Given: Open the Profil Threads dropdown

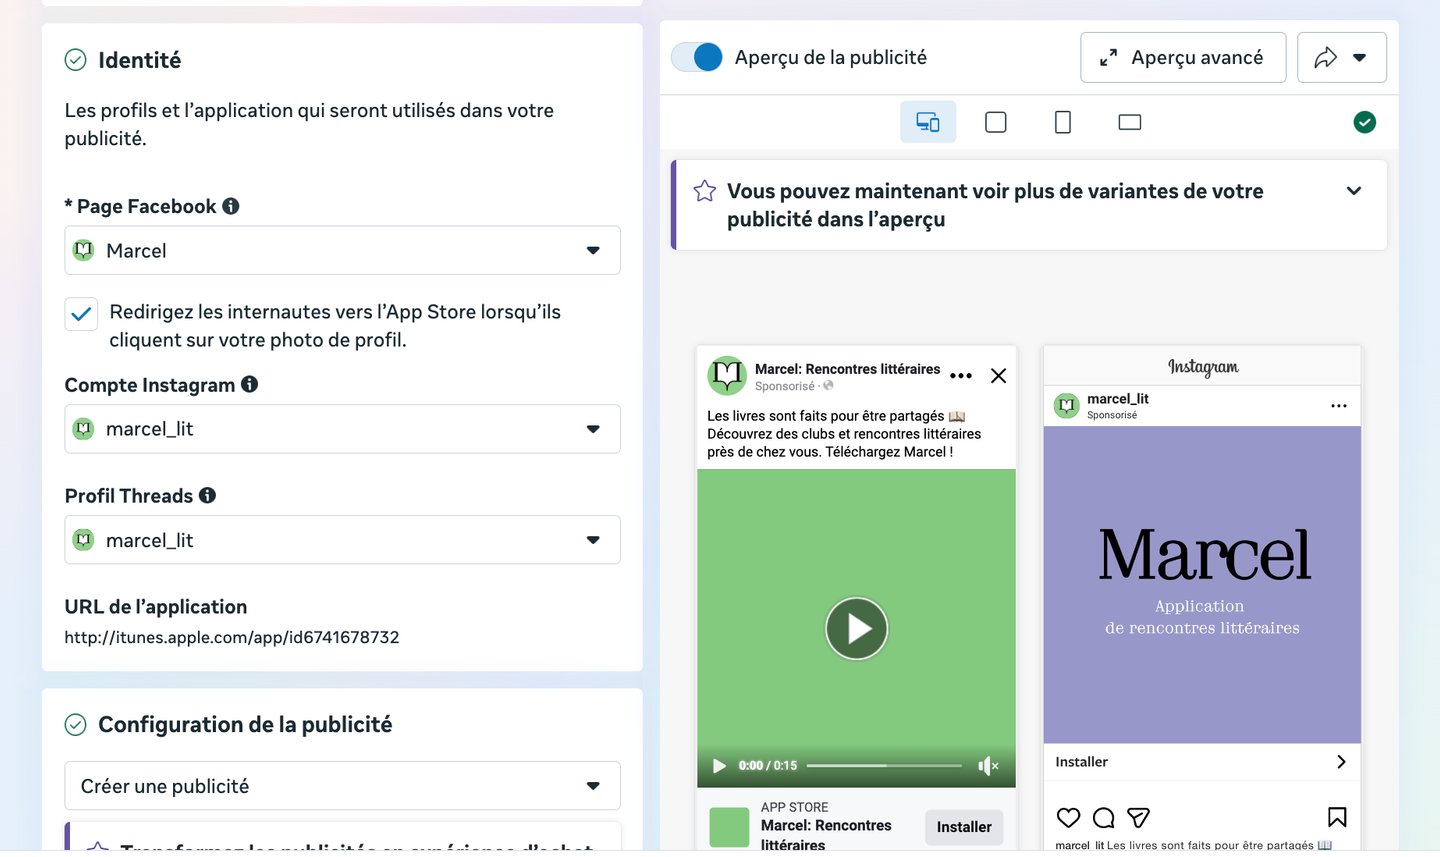Looking at the screenshot, I should pos(342,540).
